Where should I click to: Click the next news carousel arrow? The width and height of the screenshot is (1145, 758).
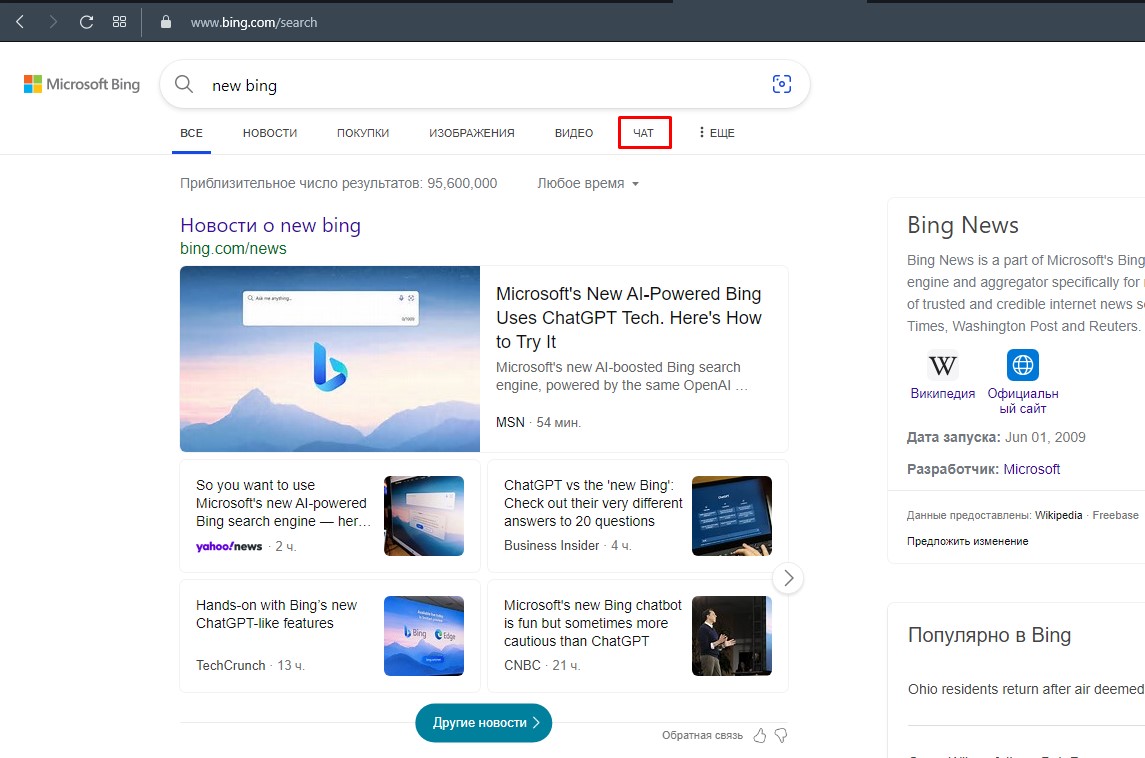point(788,578)
